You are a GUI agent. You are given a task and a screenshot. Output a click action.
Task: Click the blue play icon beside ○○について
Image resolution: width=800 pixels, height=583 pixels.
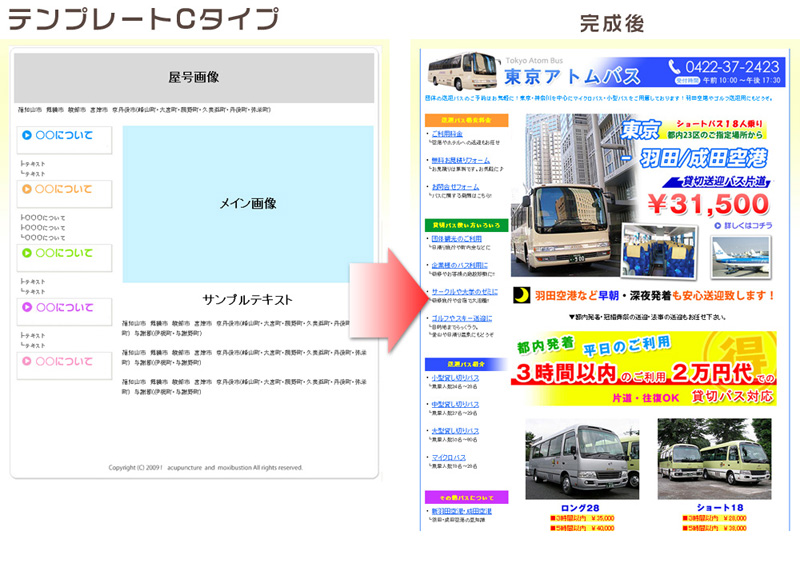[x=27, y=135]
